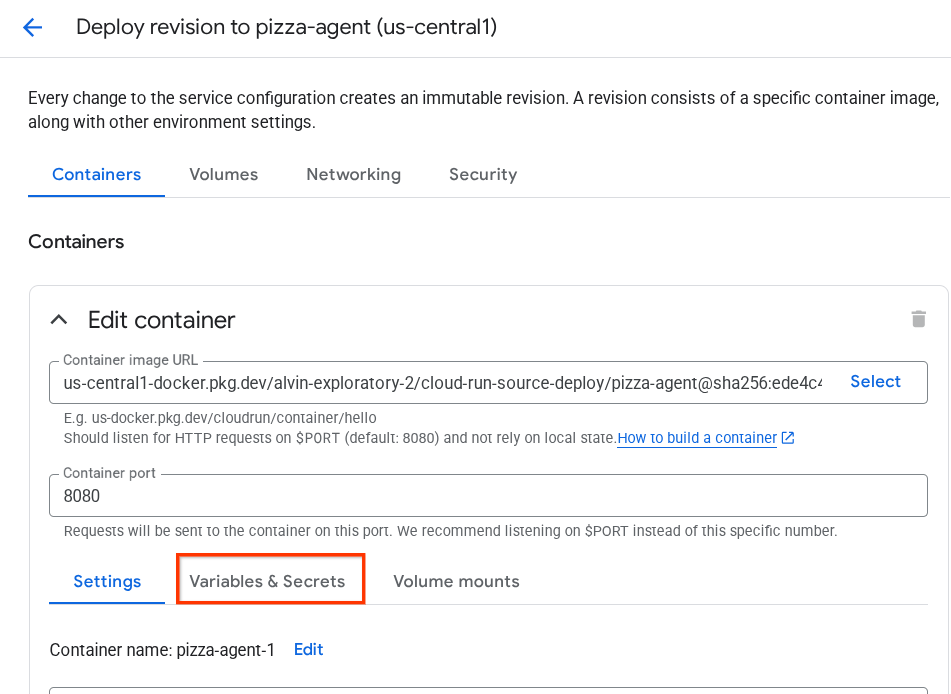Collapse the Edit container chevron
The width and height of the screenshot is (951, 694).
59,320
